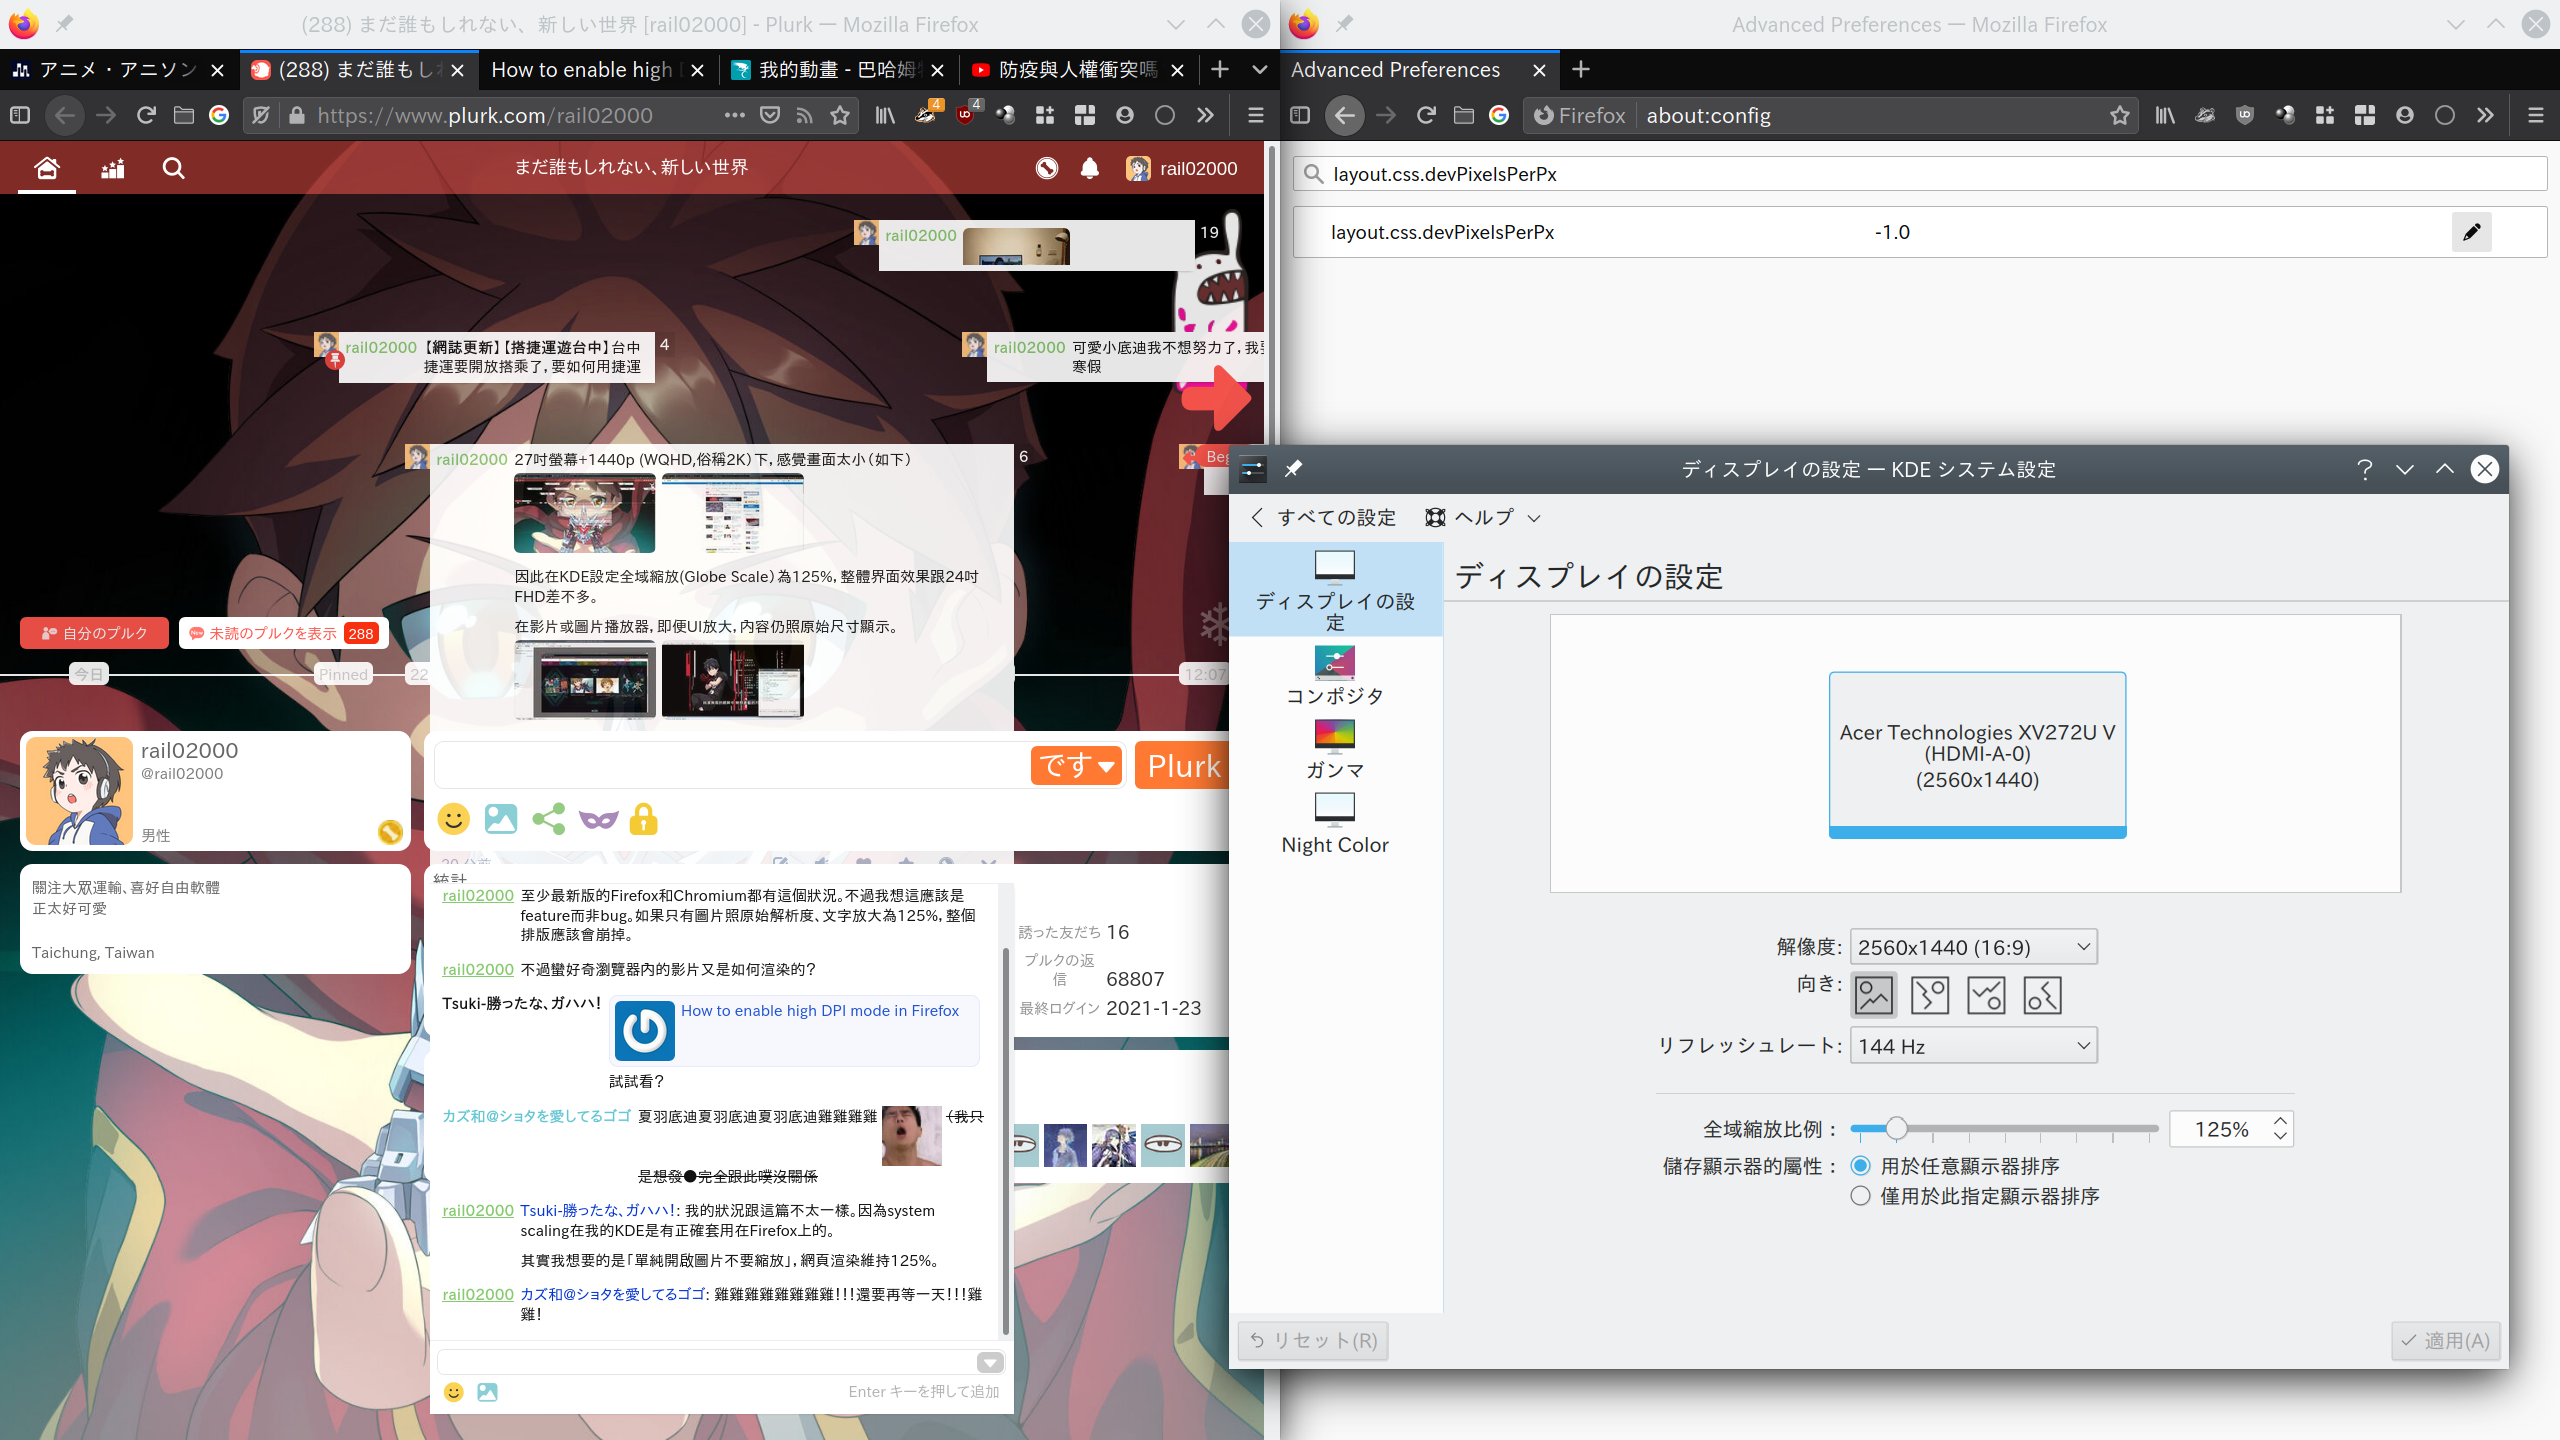2560x1440 pixels.
Task: Toggle sidebar in about:config Firefox toolbar
Action: point(1300,115)
